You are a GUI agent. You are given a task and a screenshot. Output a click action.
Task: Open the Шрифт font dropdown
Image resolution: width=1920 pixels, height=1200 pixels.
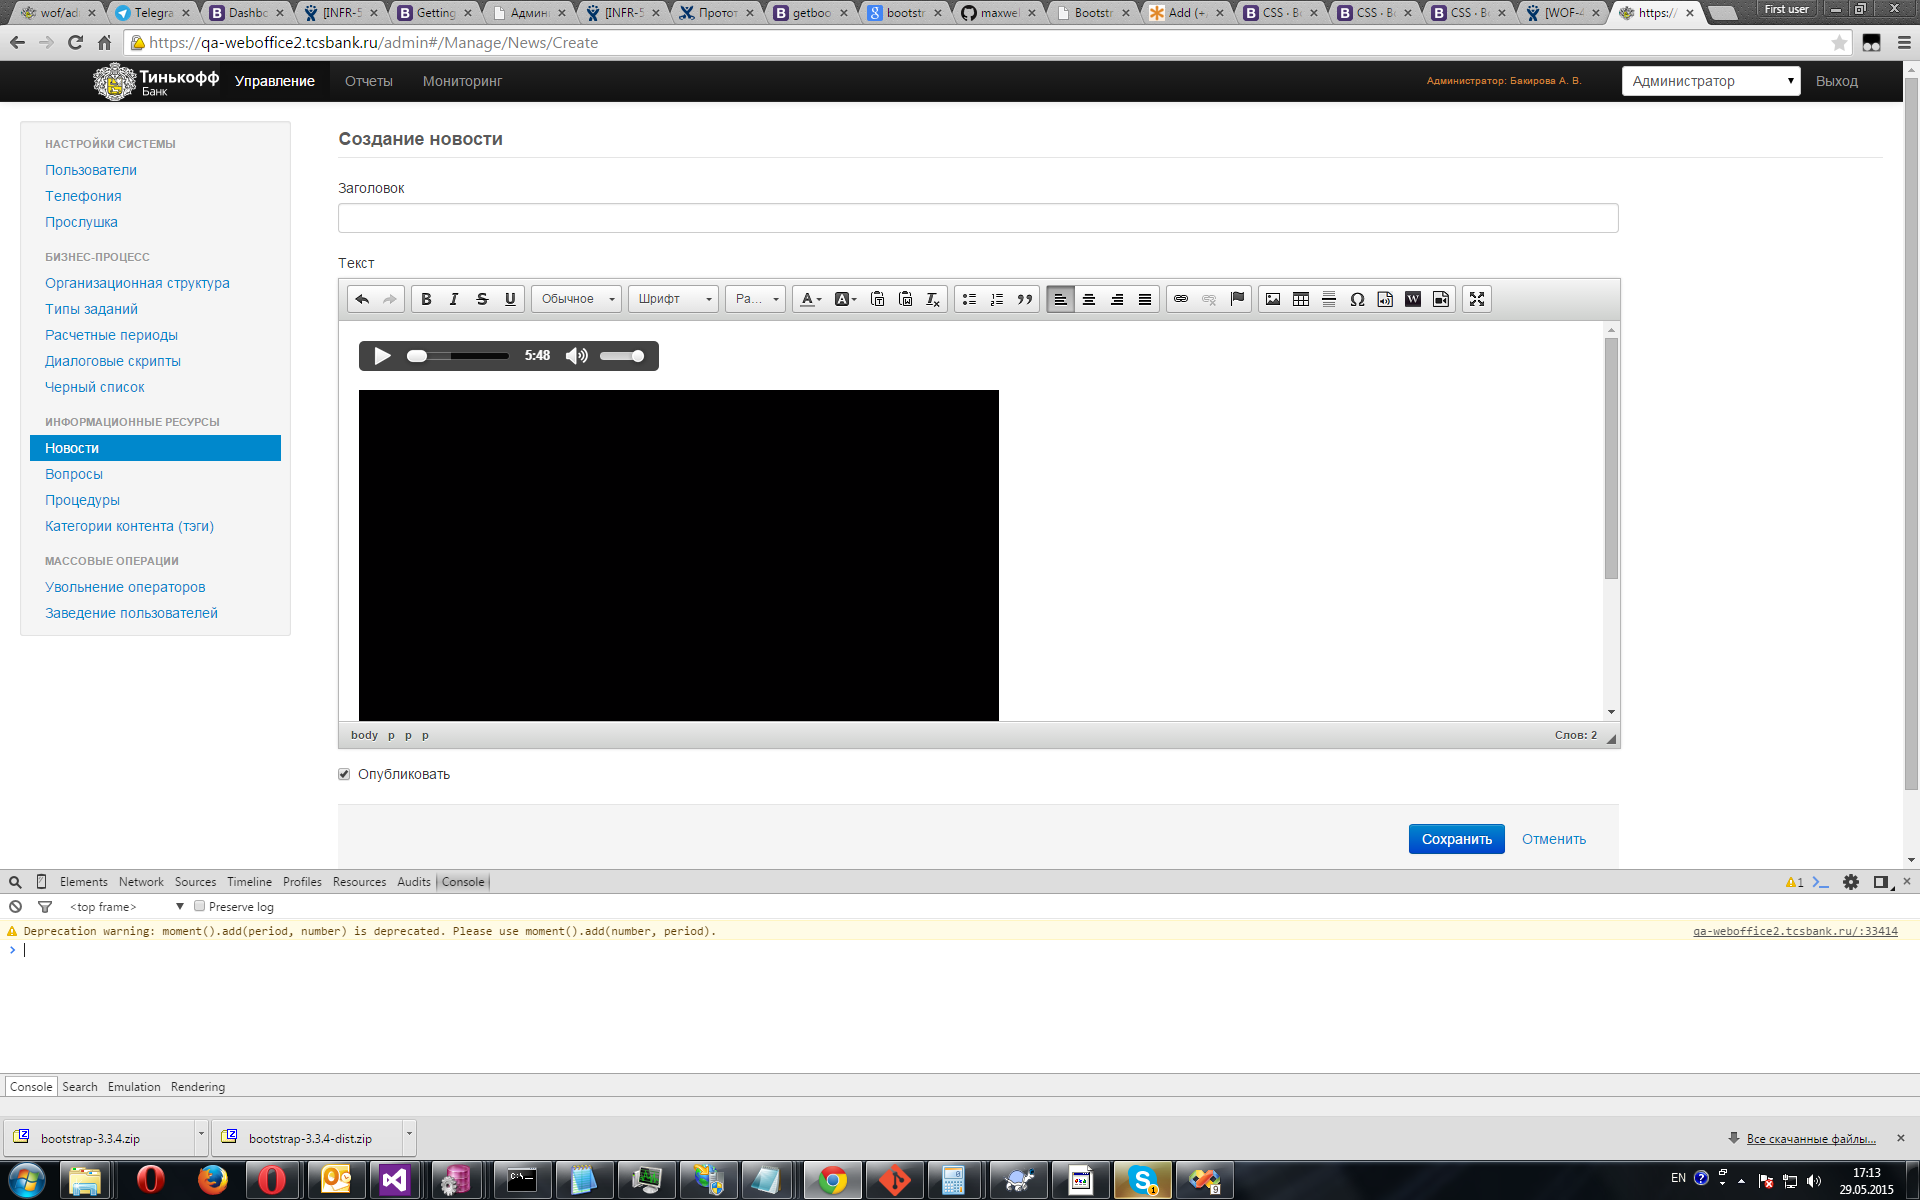click(x=674, y=299)
